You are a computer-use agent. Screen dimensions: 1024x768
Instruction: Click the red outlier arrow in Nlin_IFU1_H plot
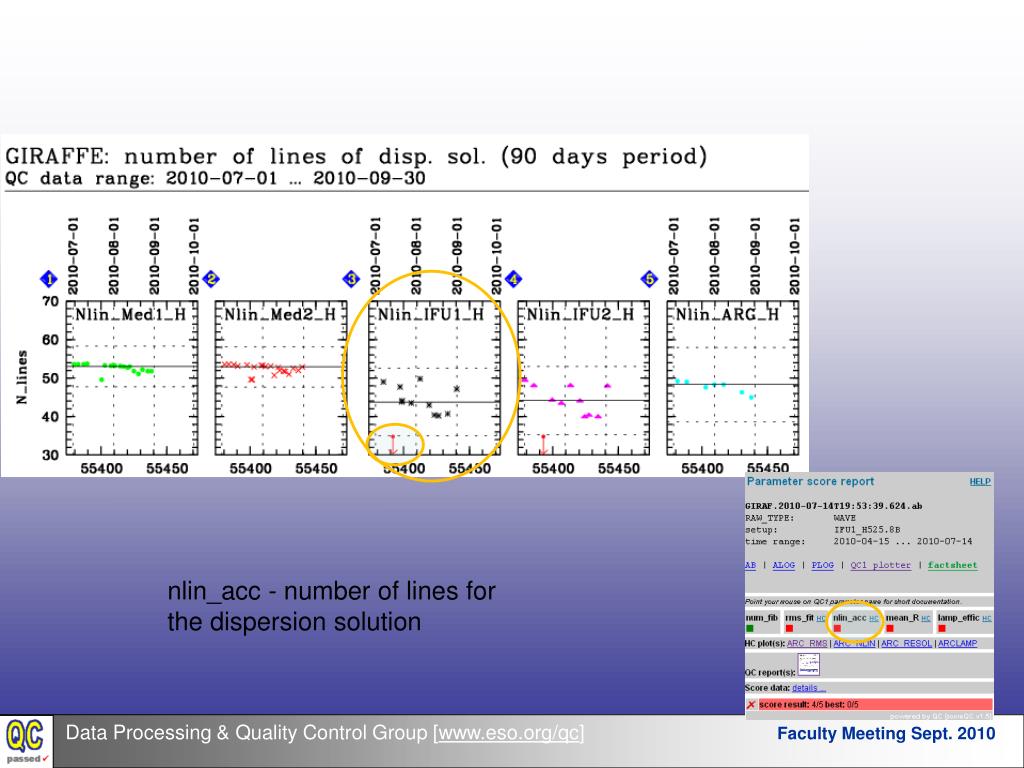[392, 445]
